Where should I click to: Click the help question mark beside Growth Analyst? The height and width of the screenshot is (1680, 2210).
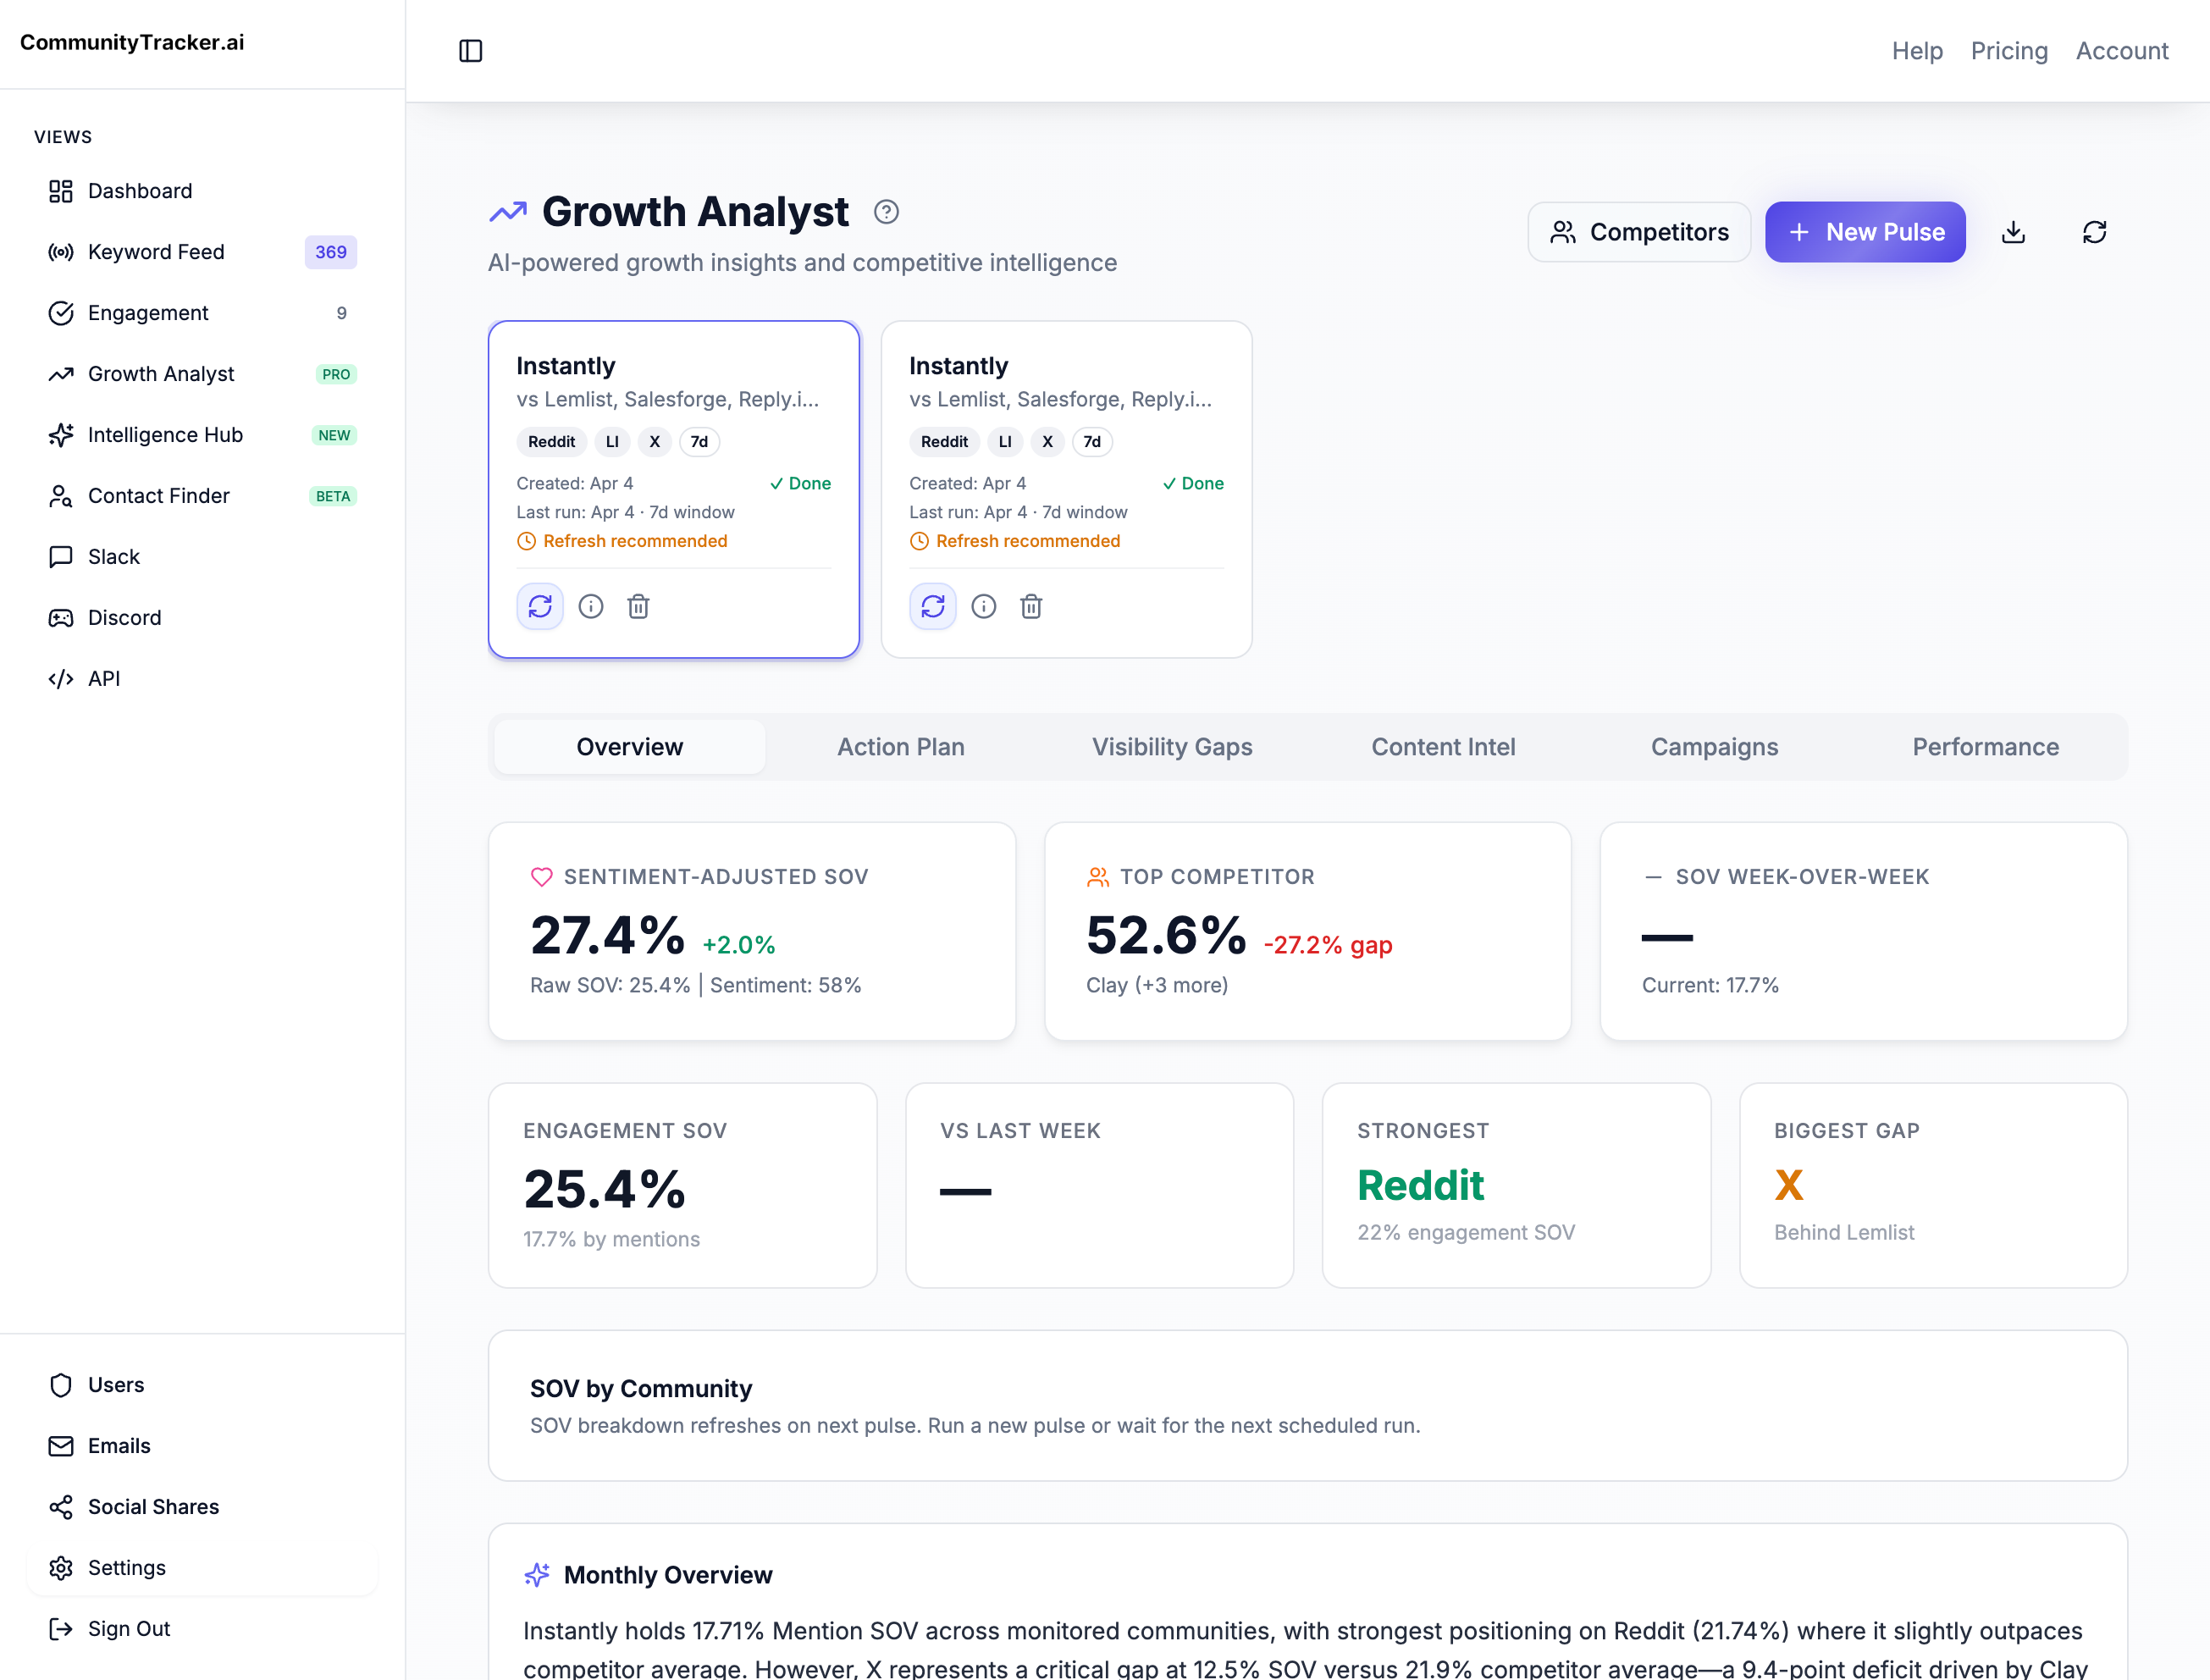click(885, 212)
